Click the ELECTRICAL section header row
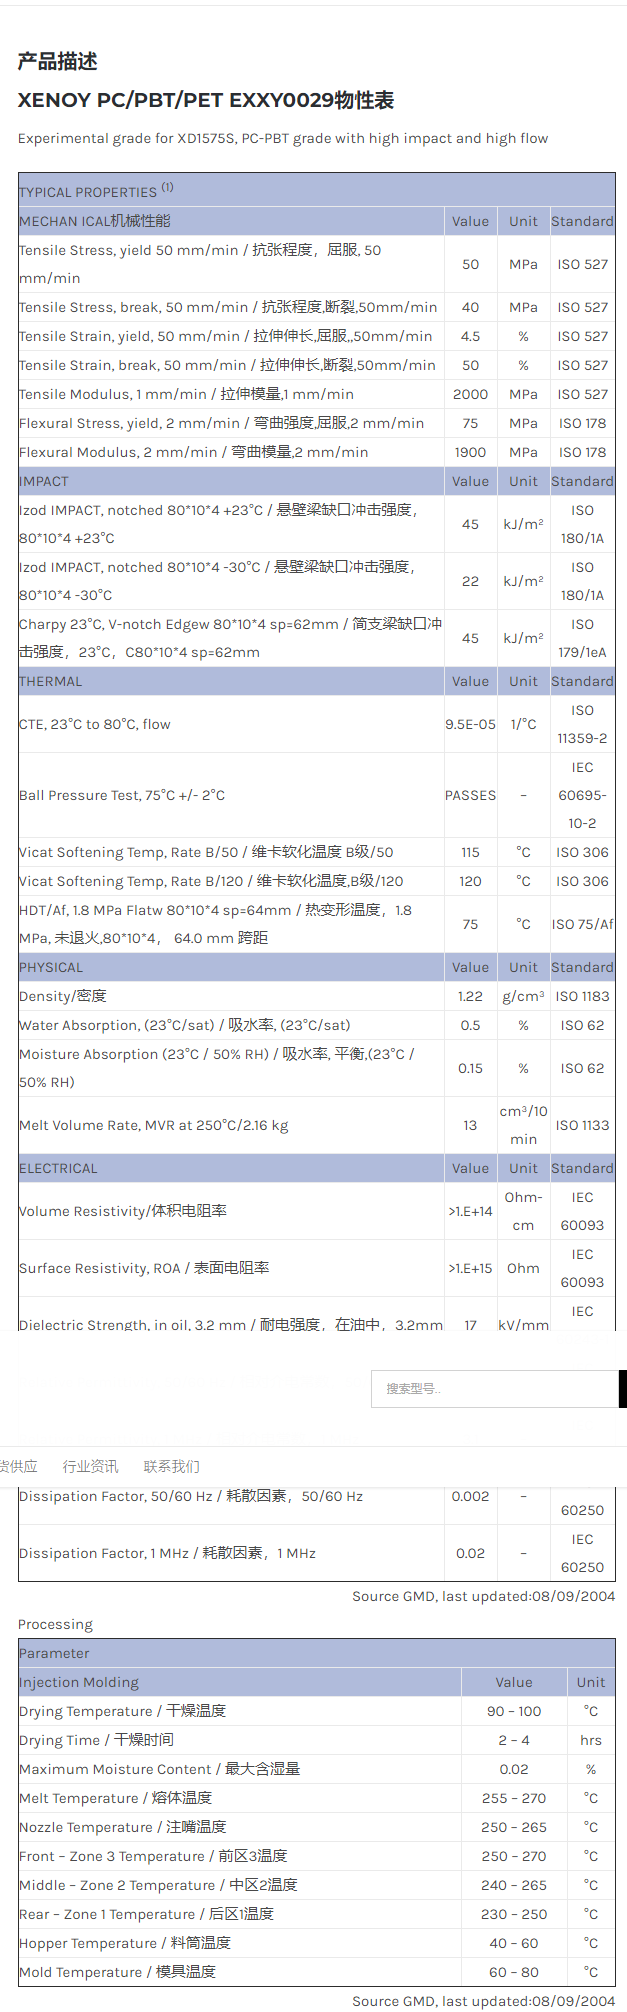Screen dimensions: 627x2012 [58, 1168]
